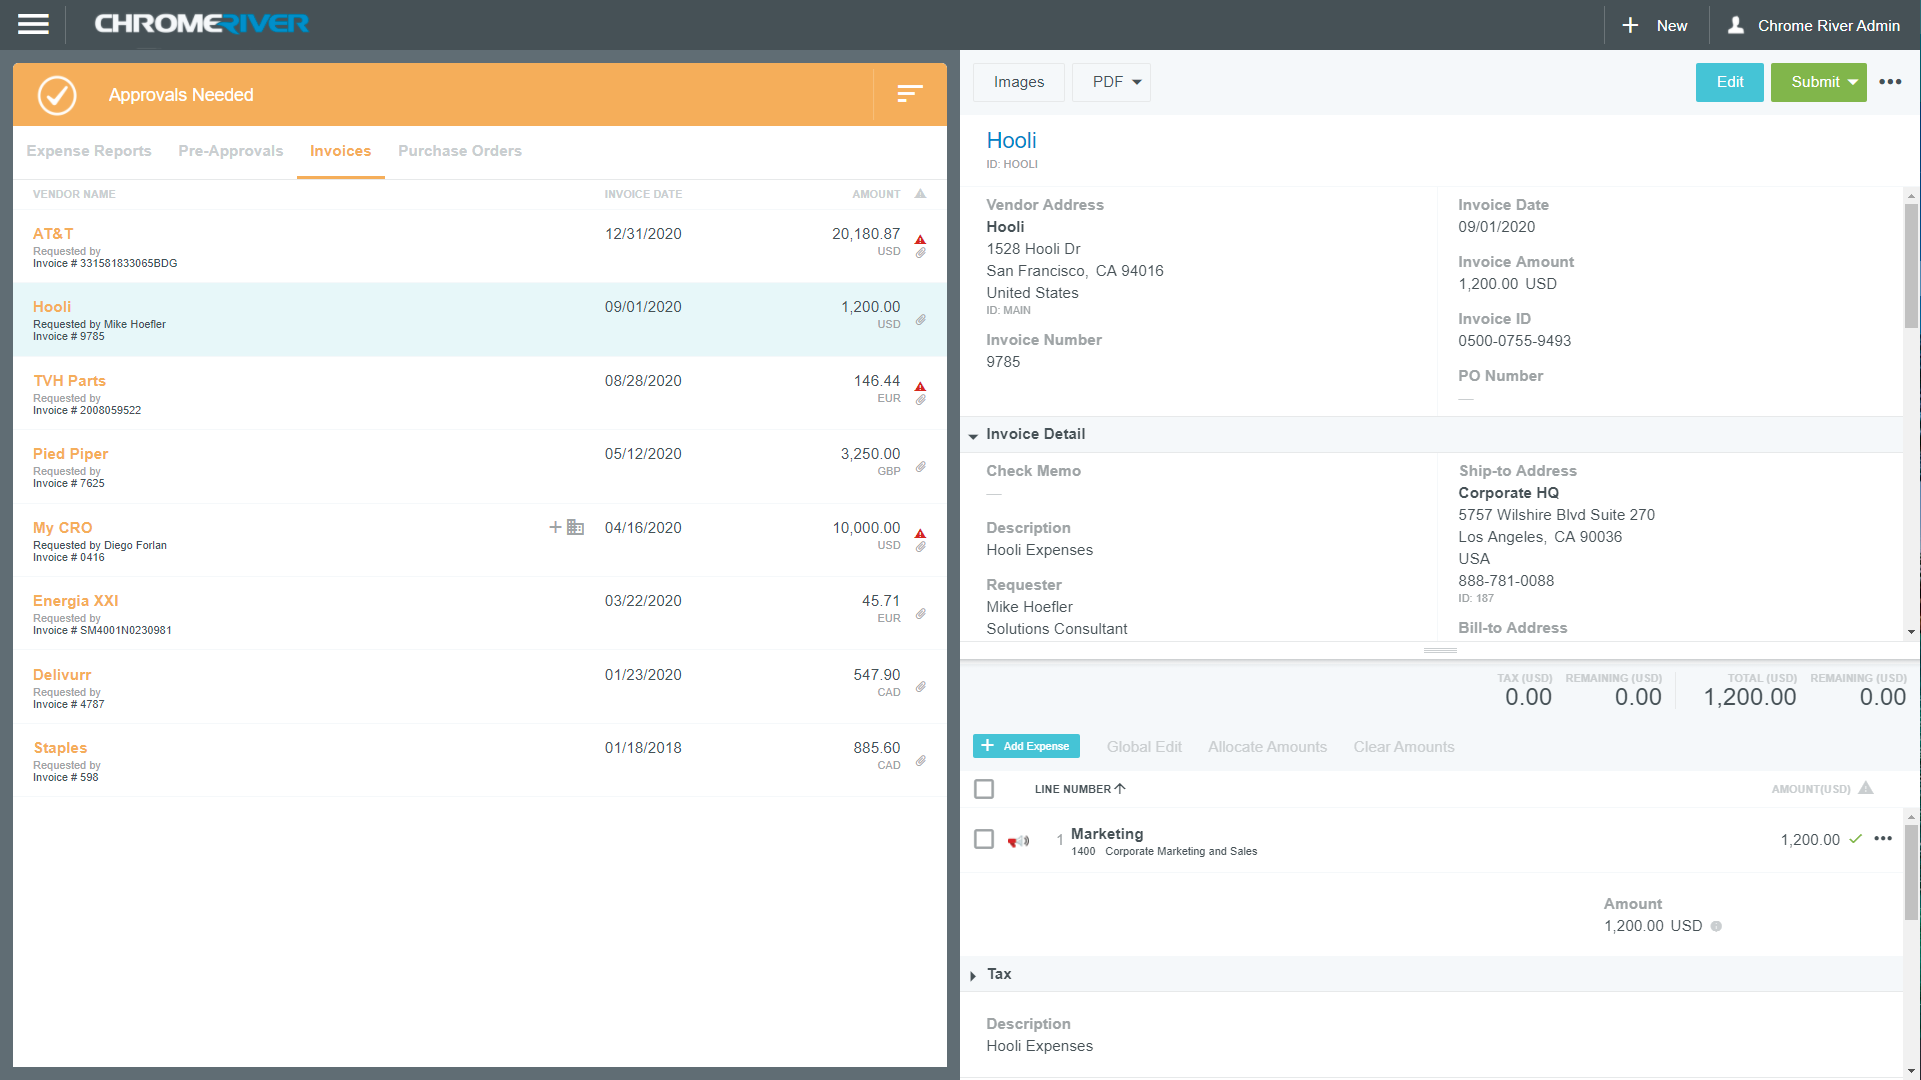Open the Submit dropdown arrow
This screenshot has height=1080, width=1921.
(1852, 82)
